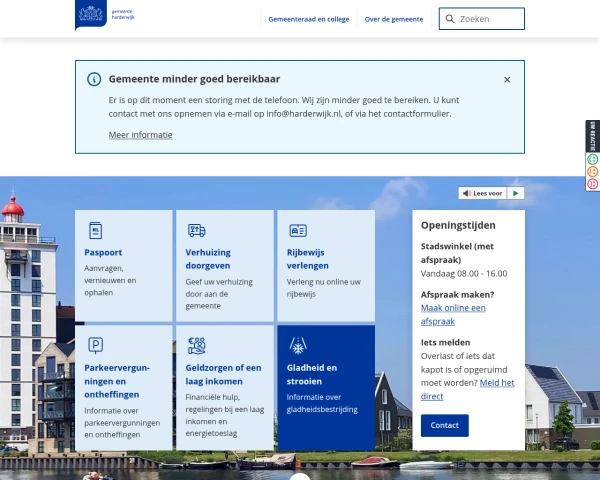This screenshot has width=600, height=480.
Task: Open Gladheid en strooien heading link
Action: (312, 375)
